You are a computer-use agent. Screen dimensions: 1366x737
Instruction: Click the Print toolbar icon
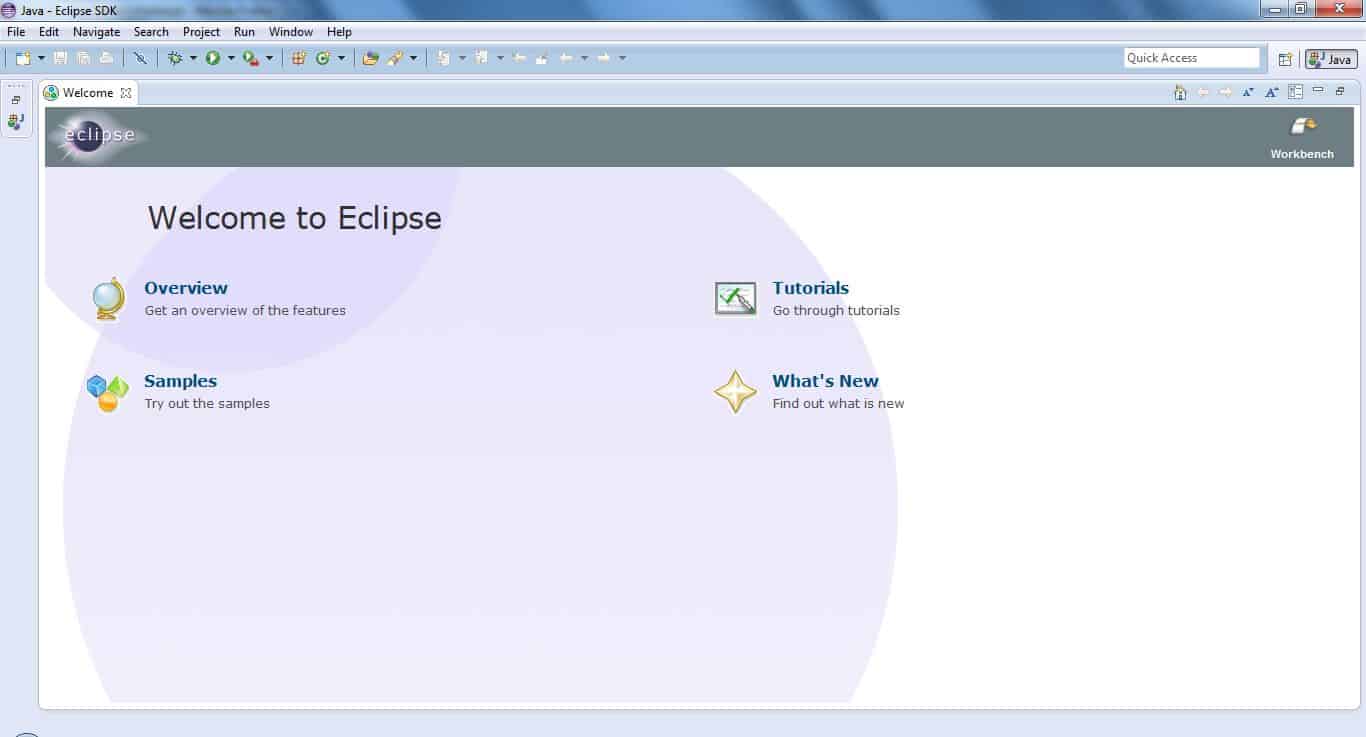(x=107, y=58)
